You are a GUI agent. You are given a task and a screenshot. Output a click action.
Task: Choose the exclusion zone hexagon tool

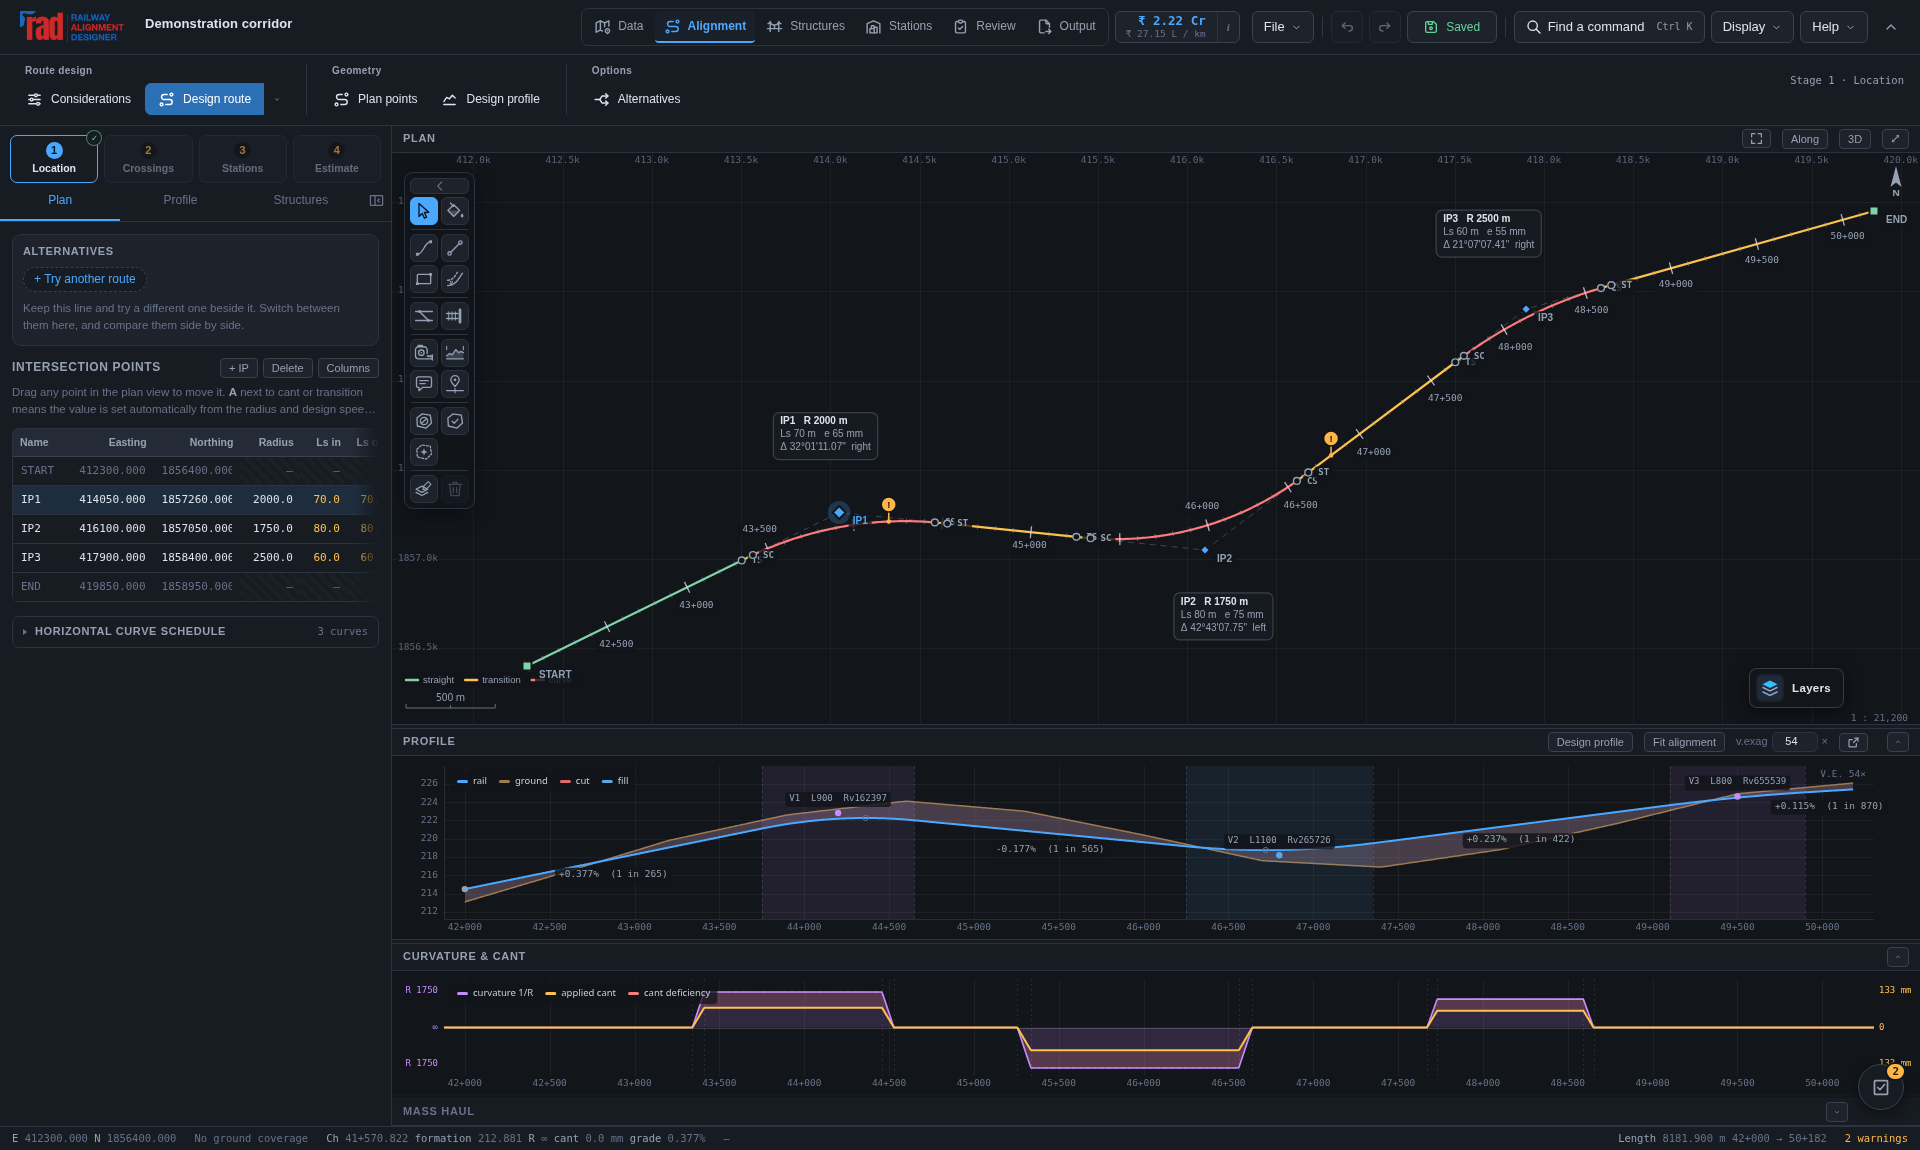point(424,421)
